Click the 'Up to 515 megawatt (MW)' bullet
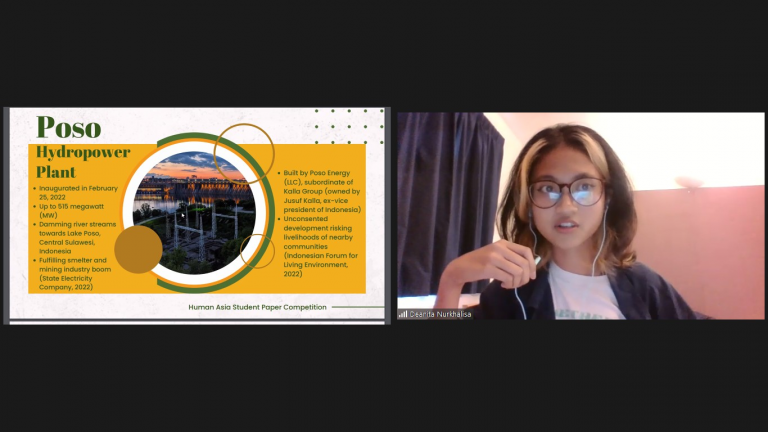Image resolution: width=768 pixels, height=432 pixels. [x=76, y=211]
